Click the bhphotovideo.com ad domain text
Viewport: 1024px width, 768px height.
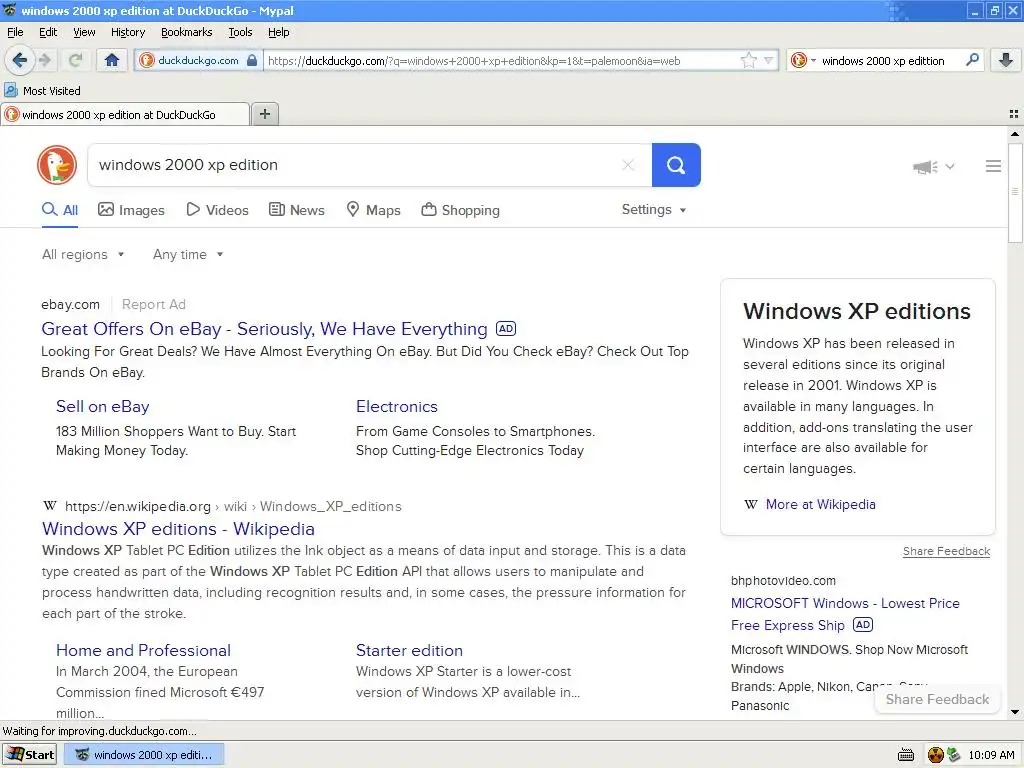783,581
